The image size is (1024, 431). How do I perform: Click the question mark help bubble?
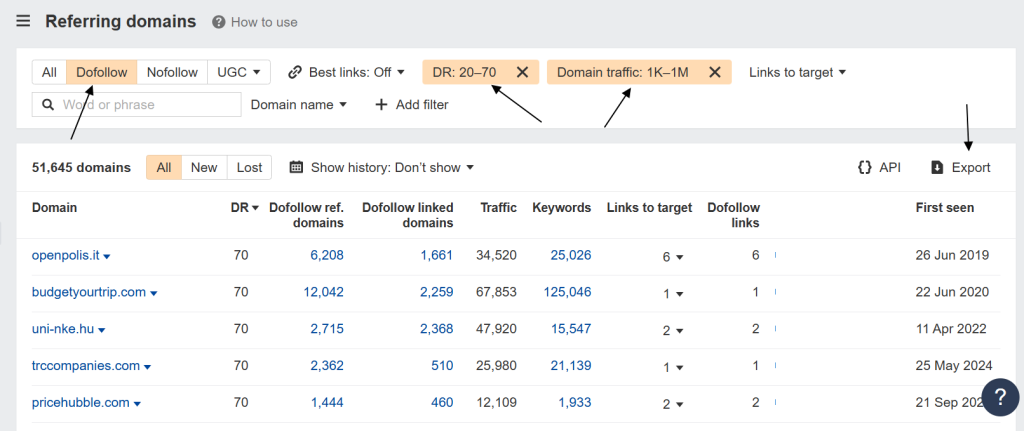(x=1000, y=397)
